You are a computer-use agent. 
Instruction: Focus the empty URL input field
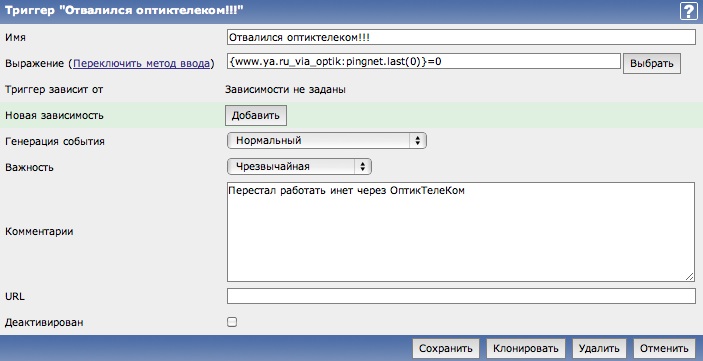[461, 296]
